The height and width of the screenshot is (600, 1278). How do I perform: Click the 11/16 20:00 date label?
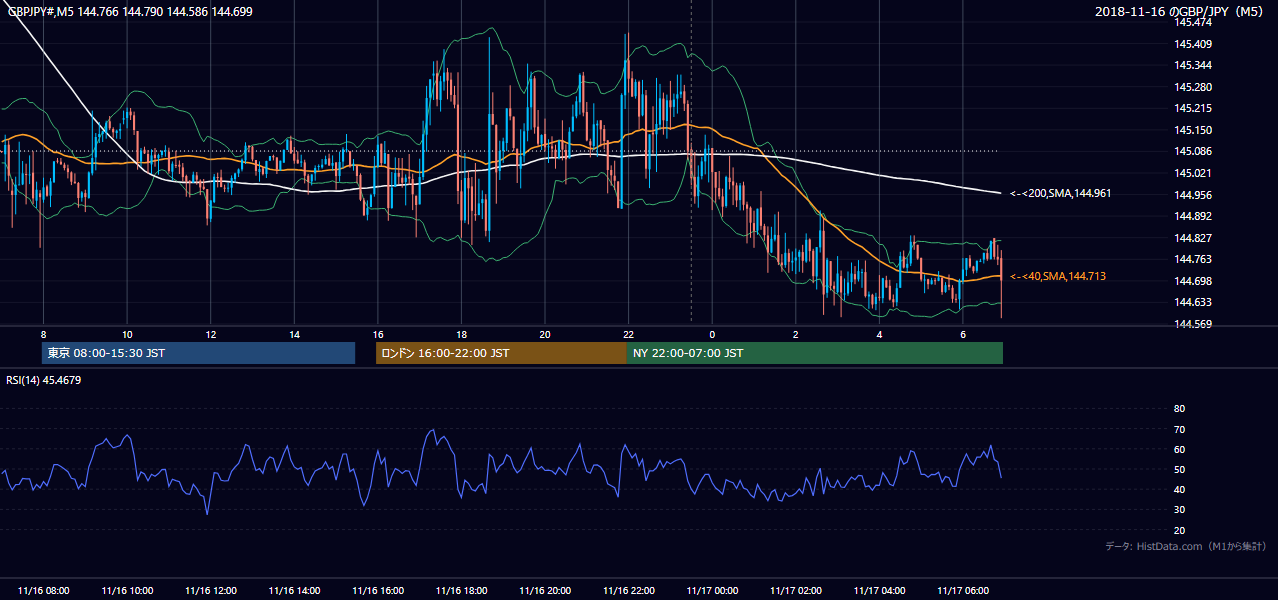point(544,591)
